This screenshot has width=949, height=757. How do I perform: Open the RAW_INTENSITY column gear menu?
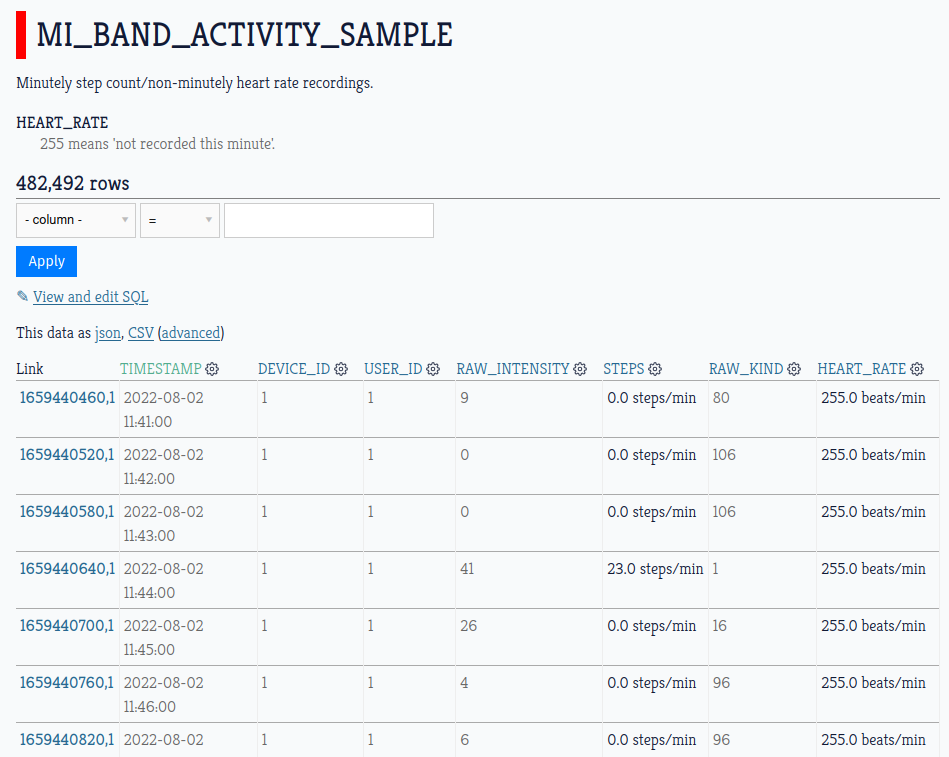coord(580,369)
